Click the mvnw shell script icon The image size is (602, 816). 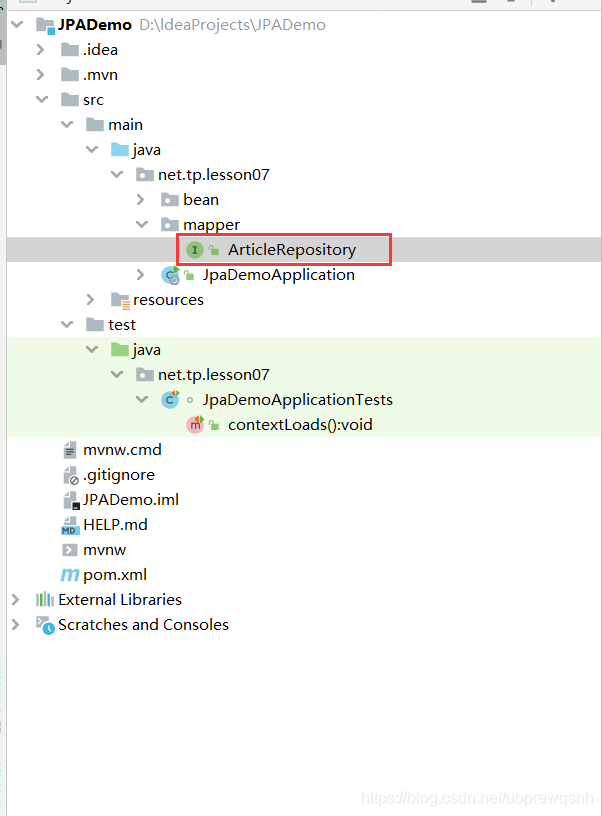pos(70,550)
